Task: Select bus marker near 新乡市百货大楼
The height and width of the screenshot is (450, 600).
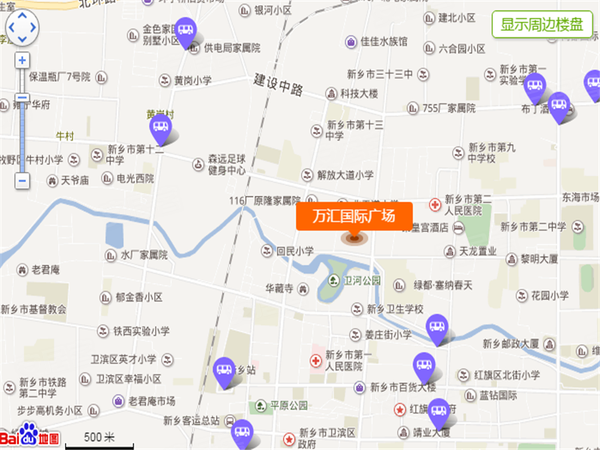Action: [x=424, y=368]
